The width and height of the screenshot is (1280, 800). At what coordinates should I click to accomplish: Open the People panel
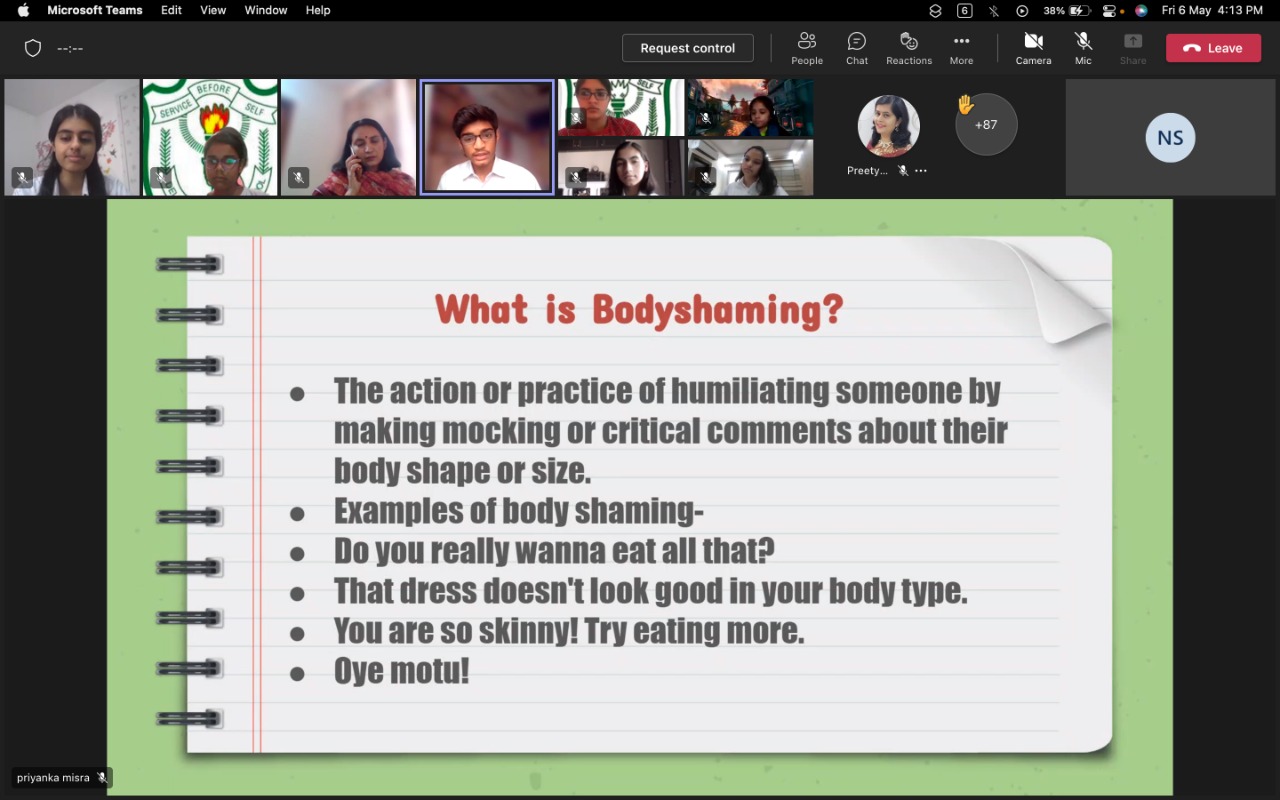(807, 47)
